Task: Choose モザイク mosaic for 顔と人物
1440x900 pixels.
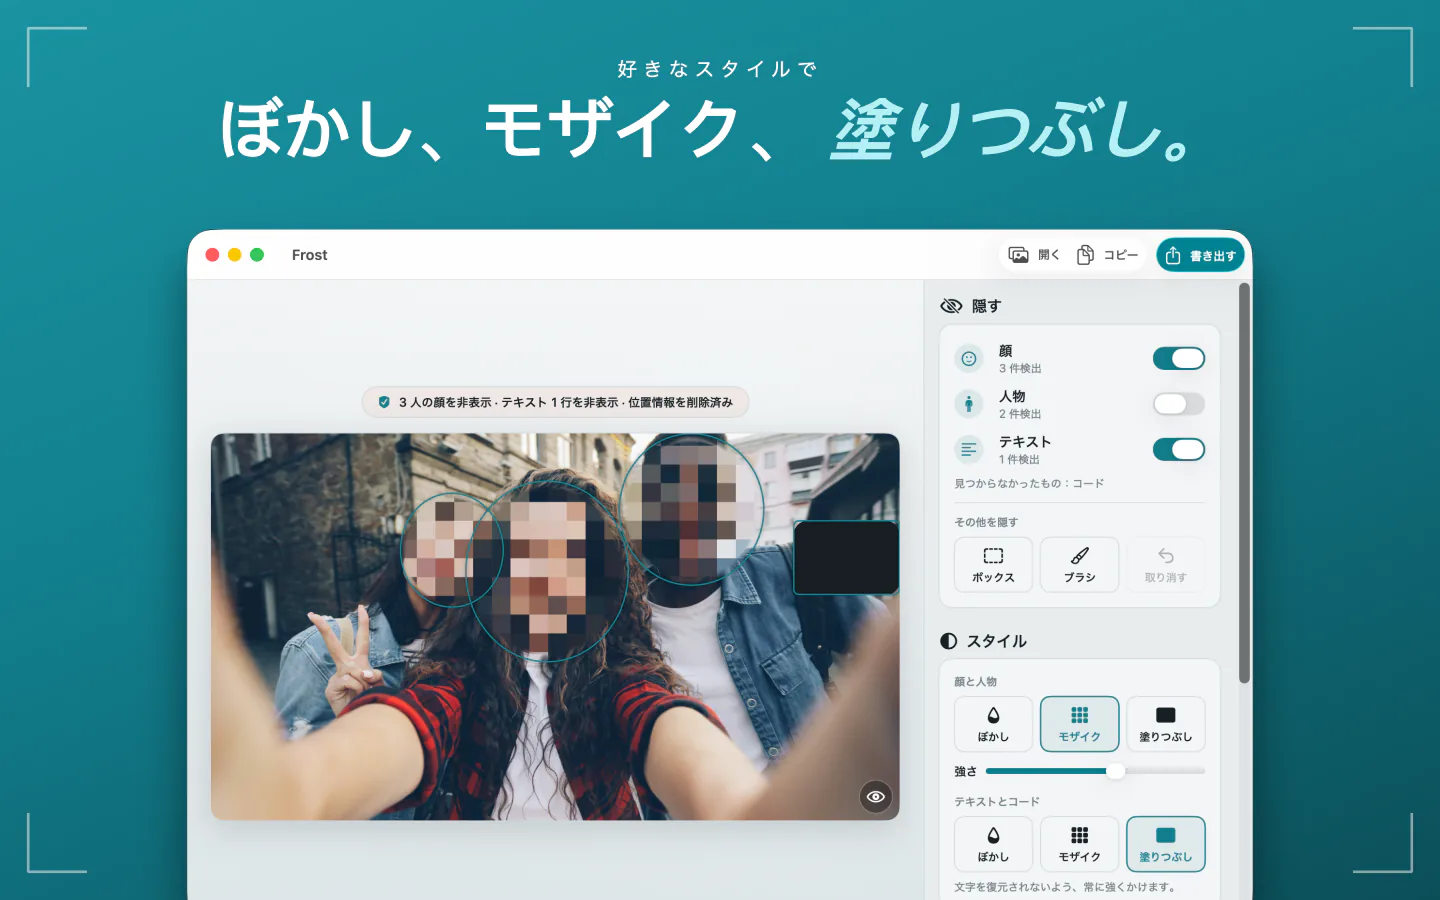Action: [x=1079, y=724]
